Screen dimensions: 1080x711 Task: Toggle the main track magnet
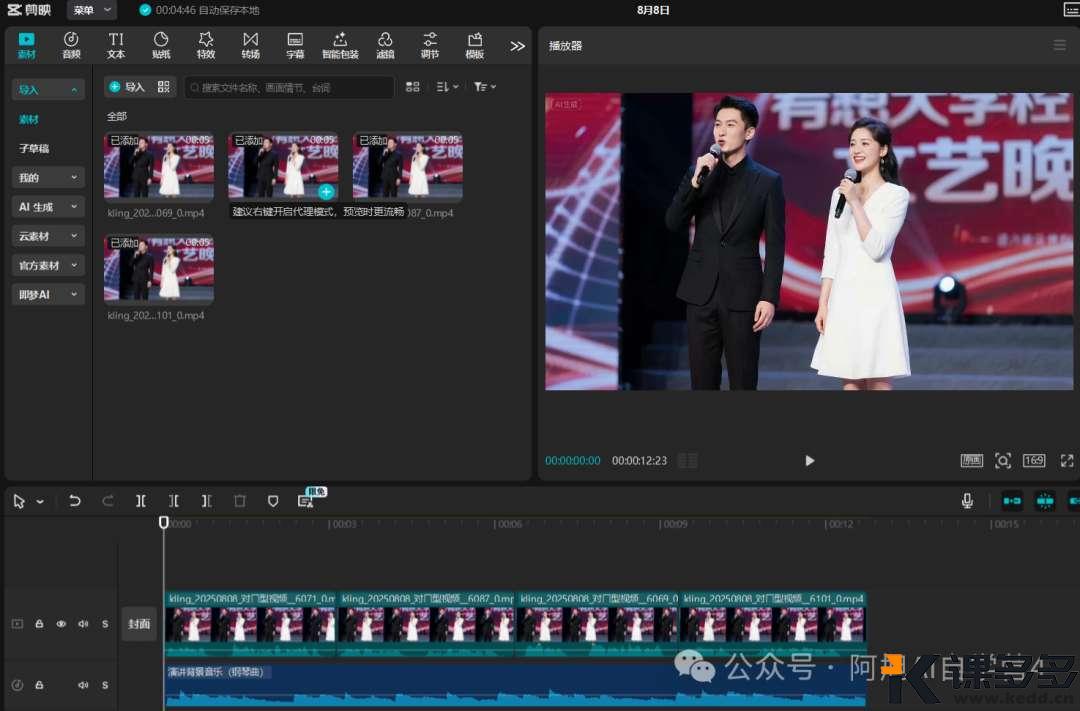coord(1012,501)
